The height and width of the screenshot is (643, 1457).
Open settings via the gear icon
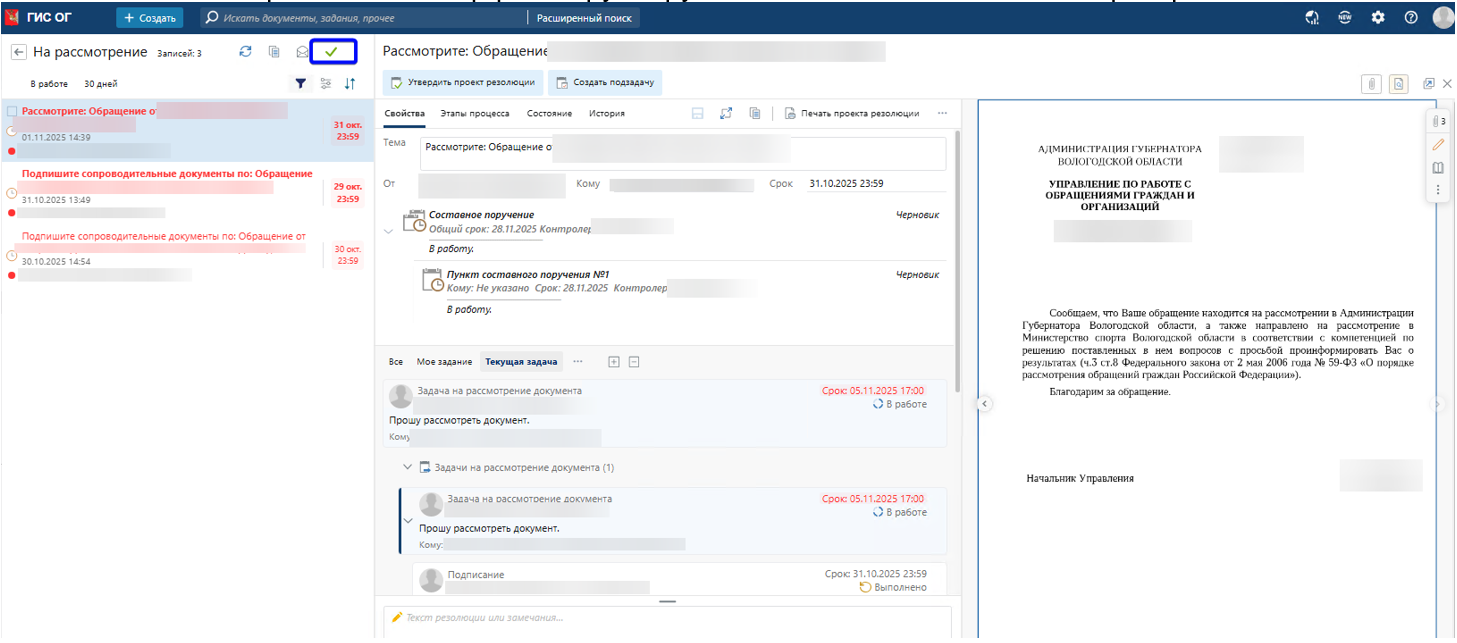(x=1378, y=17)
